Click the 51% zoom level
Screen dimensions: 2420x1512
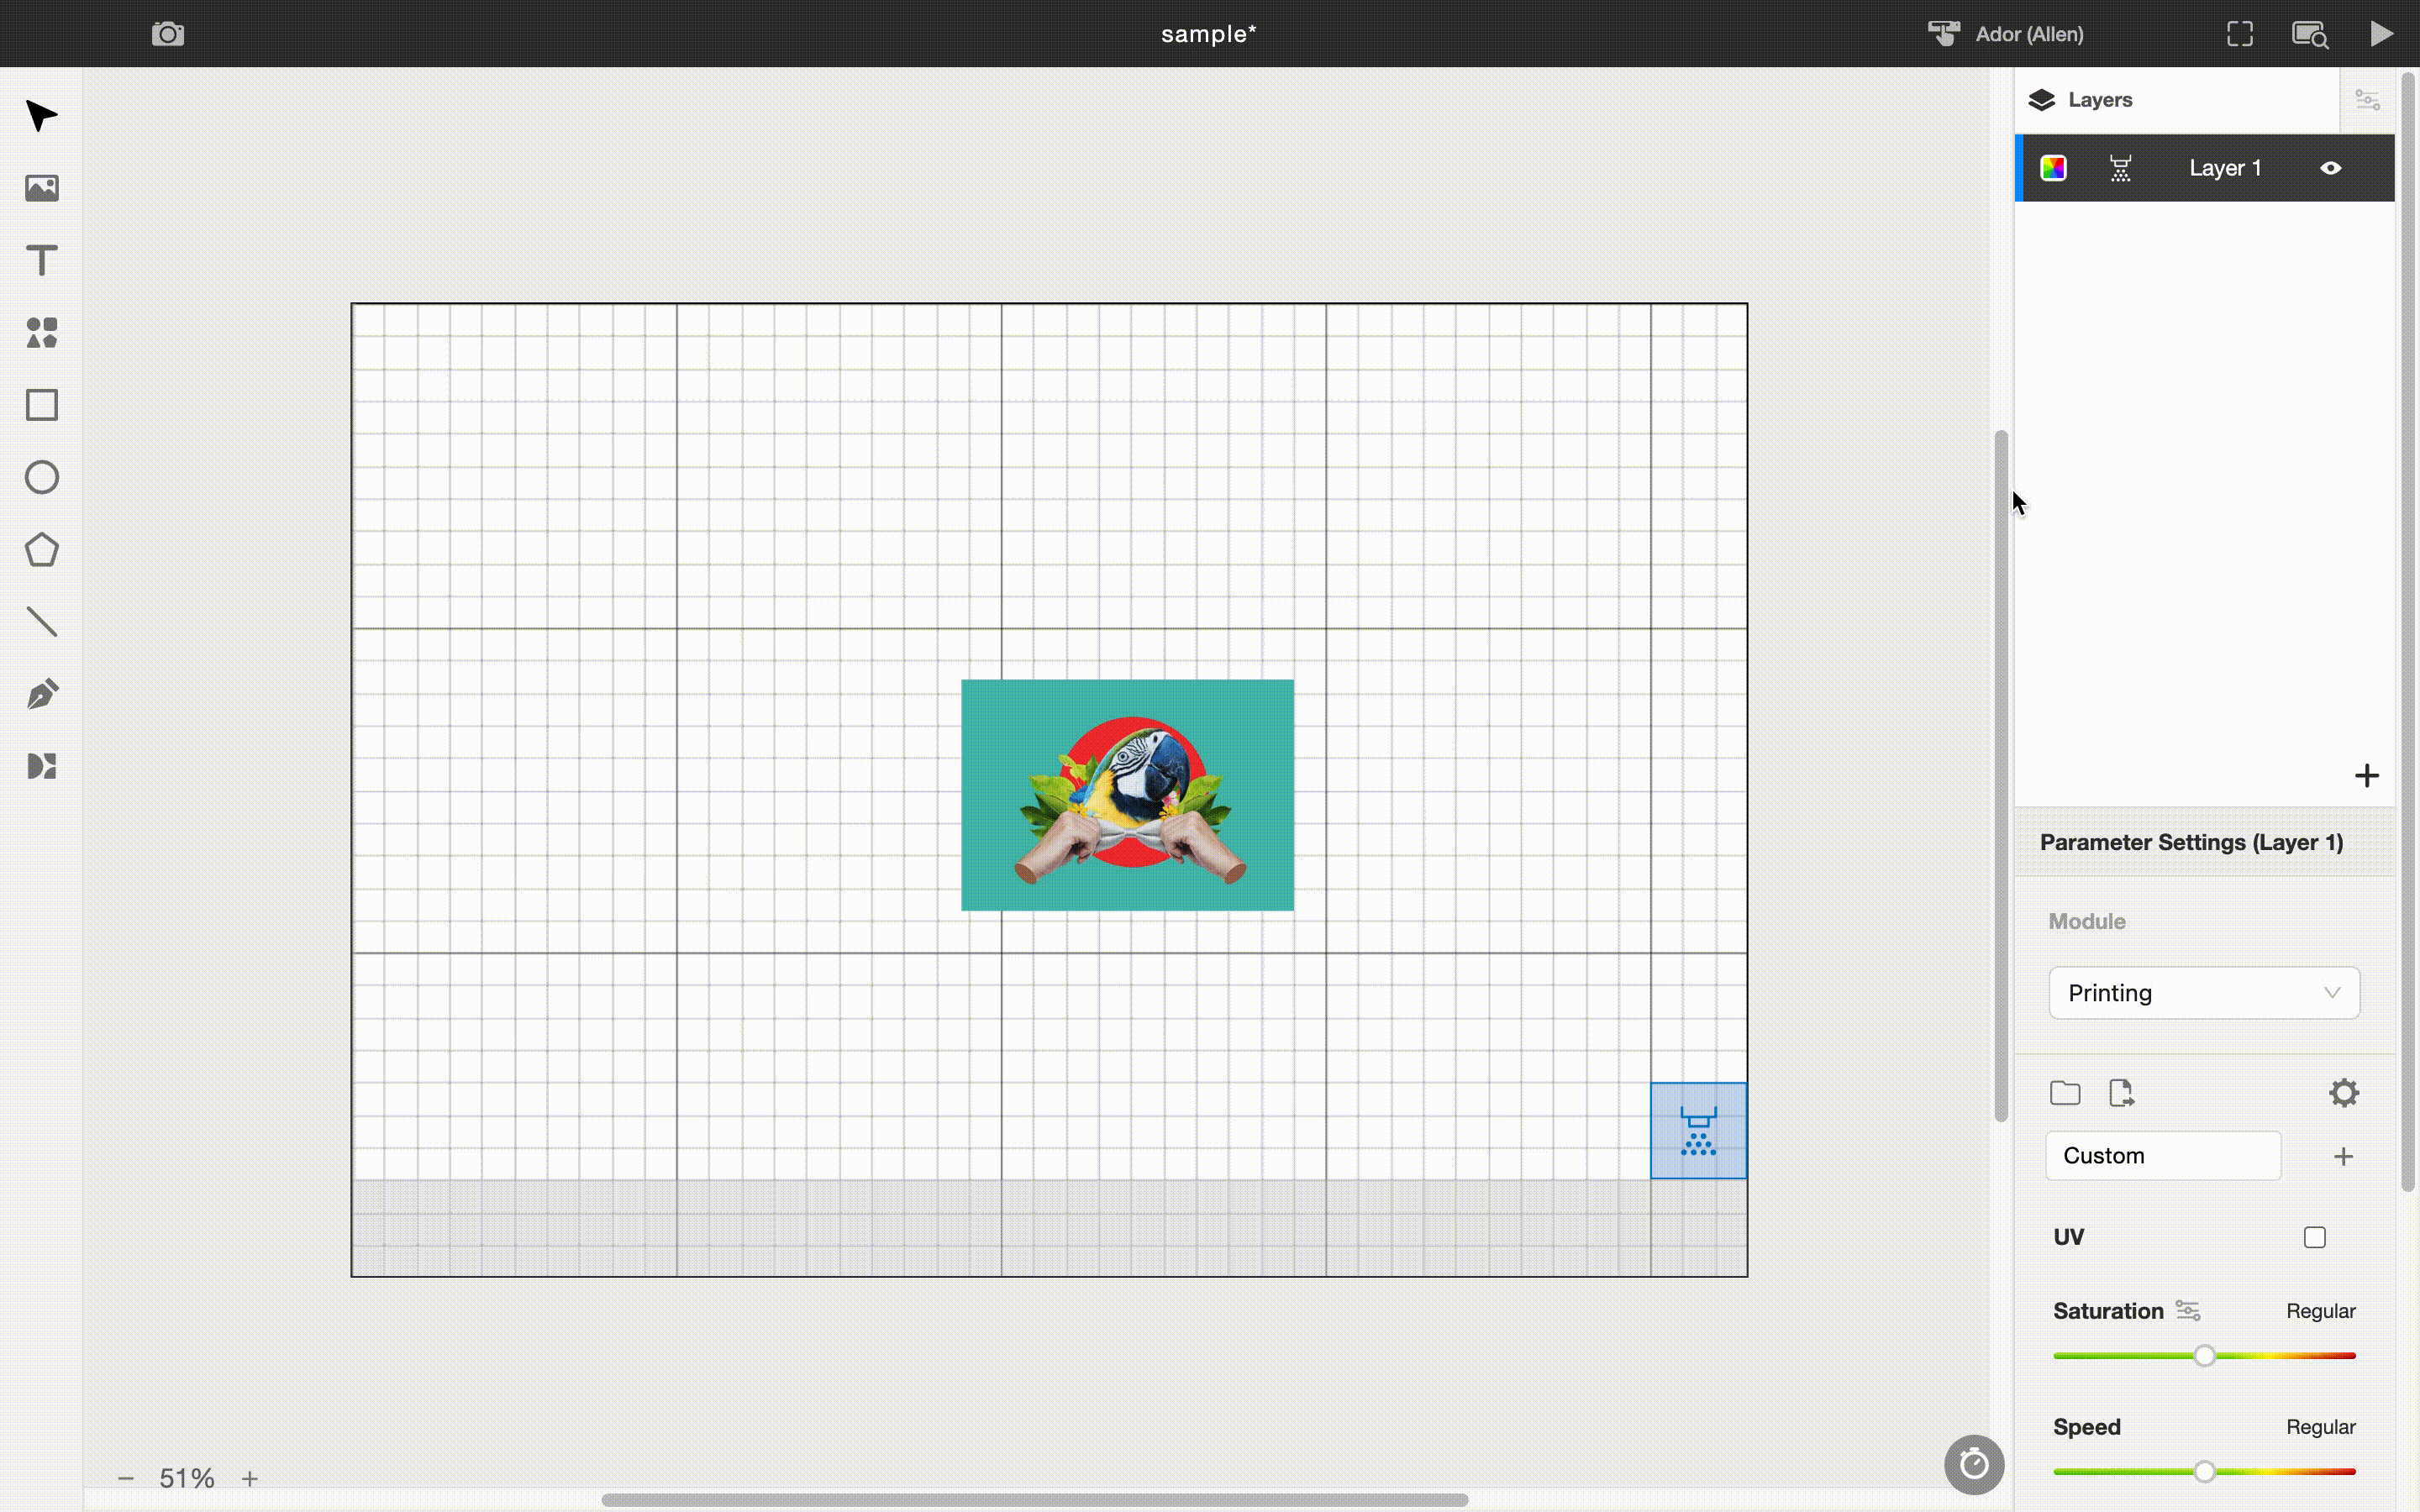coord(187,1478)
